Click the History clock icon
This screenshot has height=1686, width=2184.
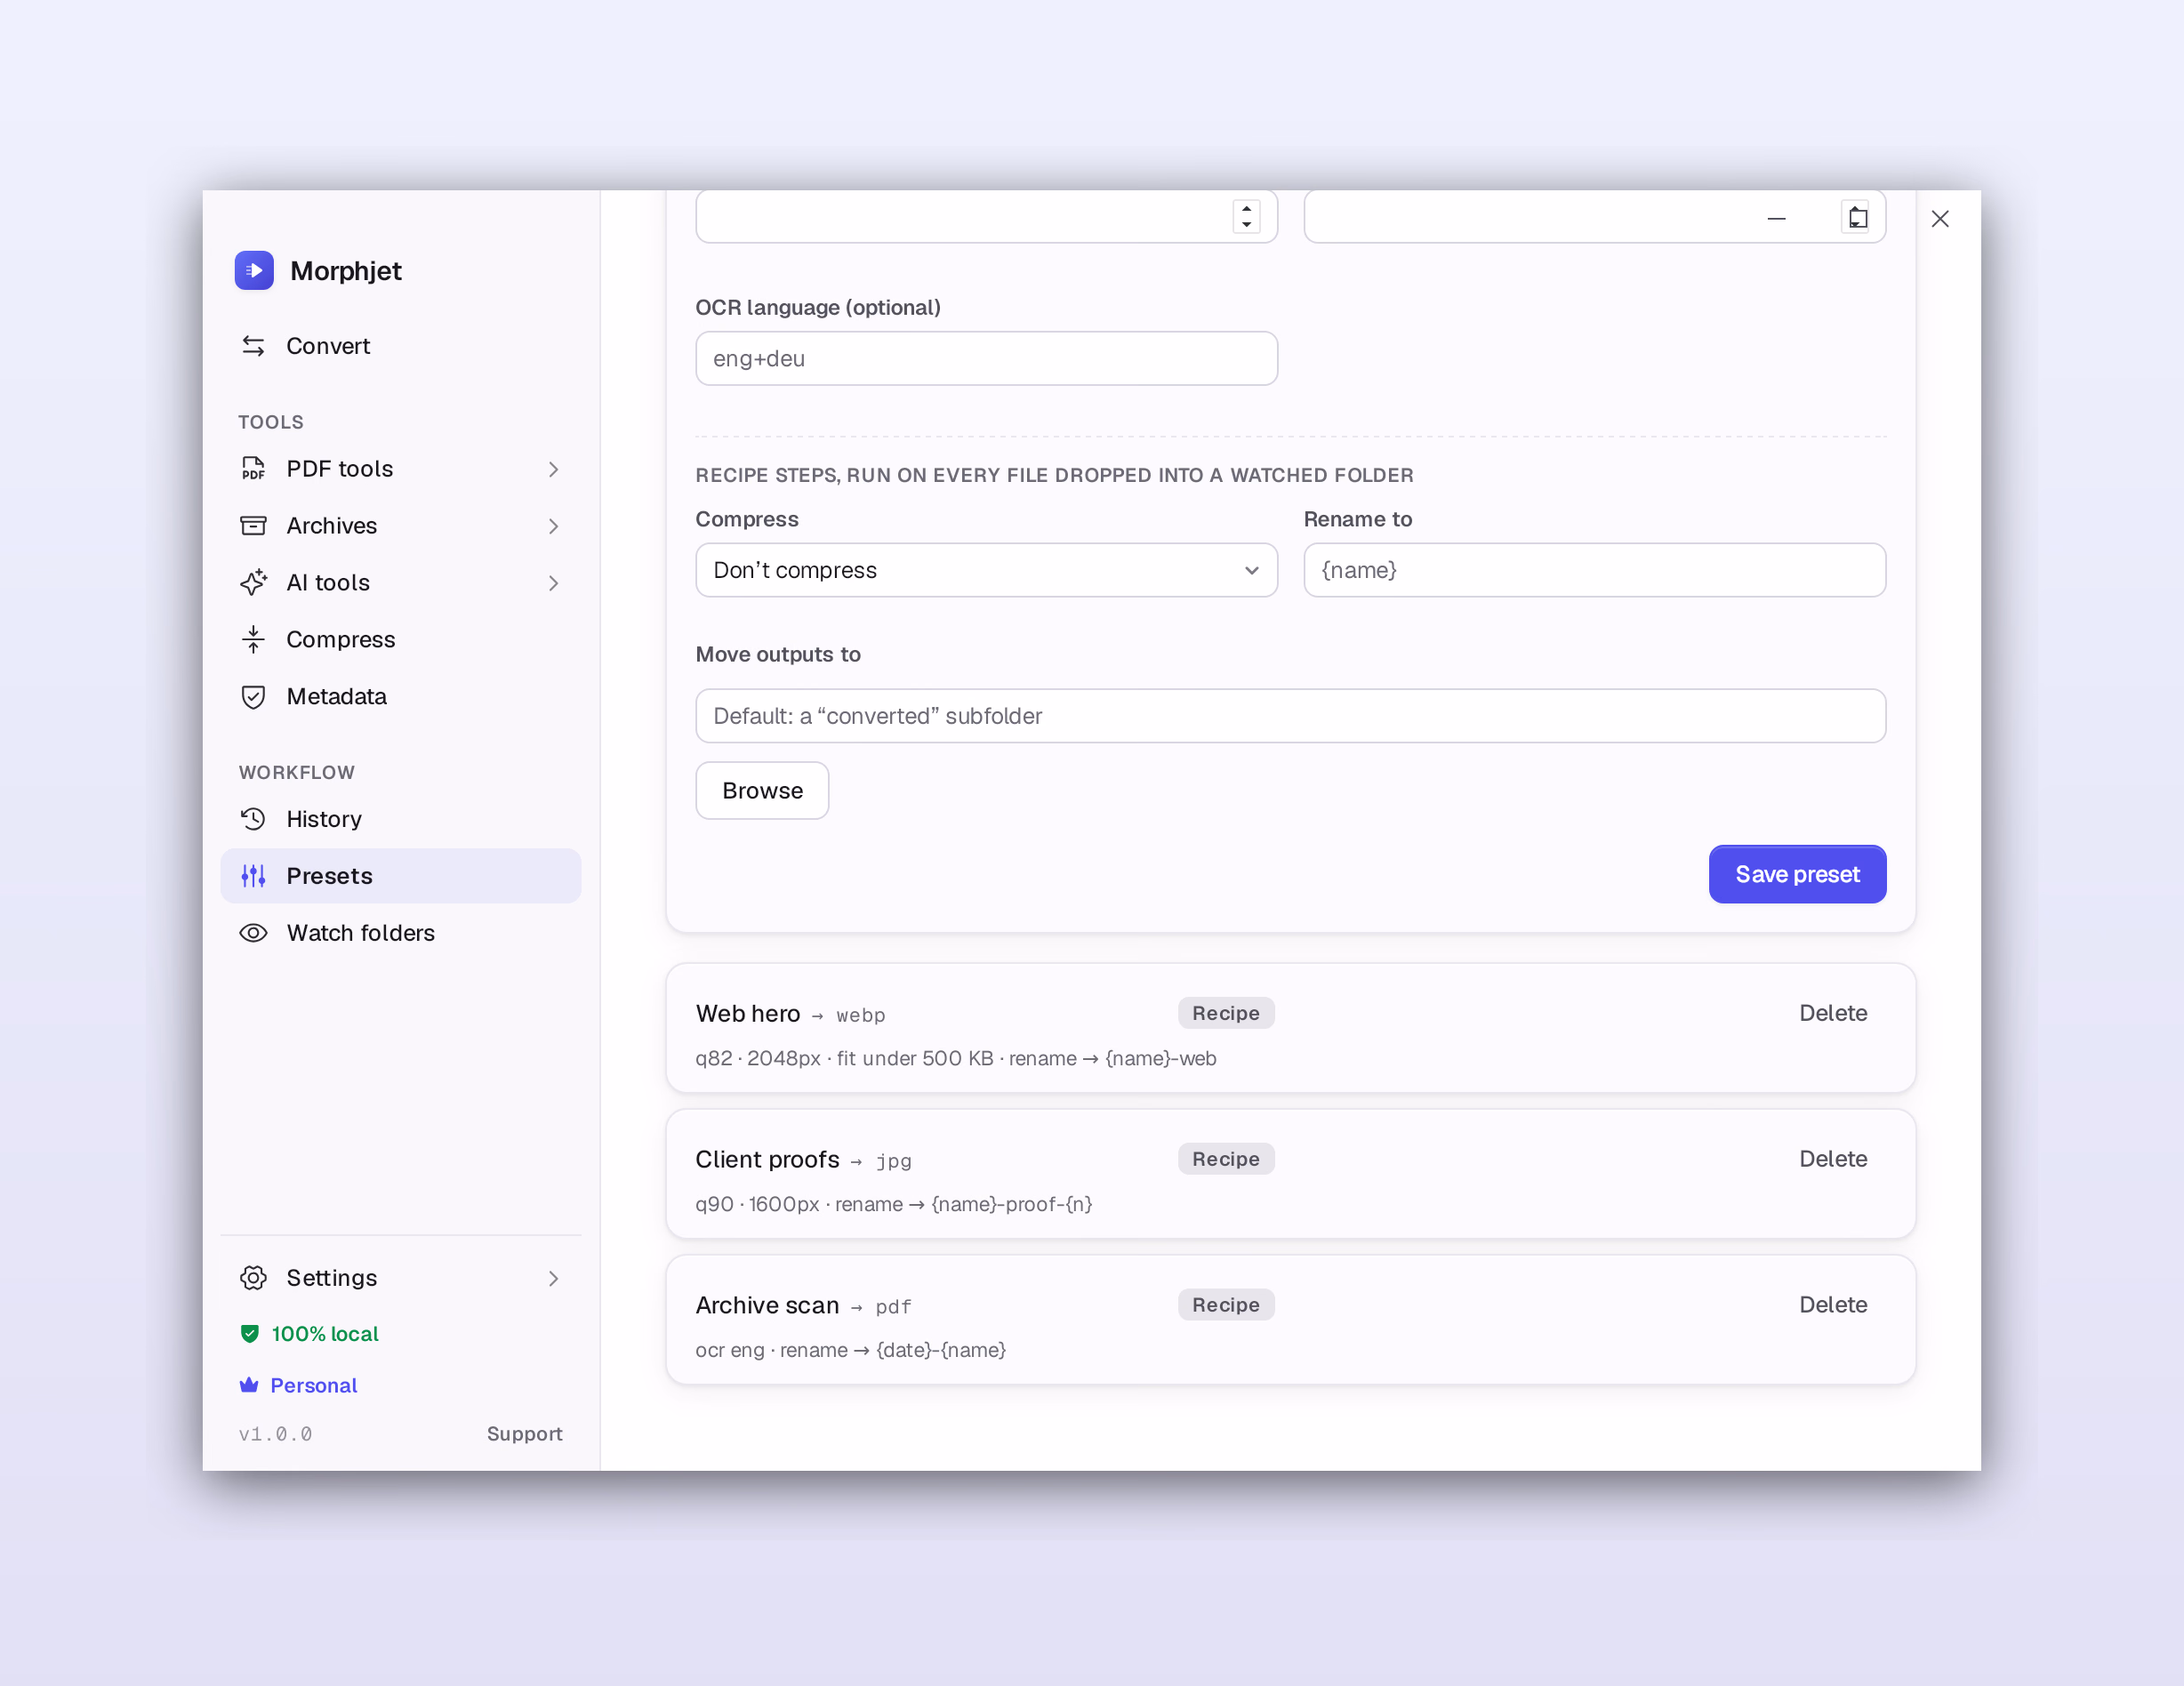coord(253,819)
